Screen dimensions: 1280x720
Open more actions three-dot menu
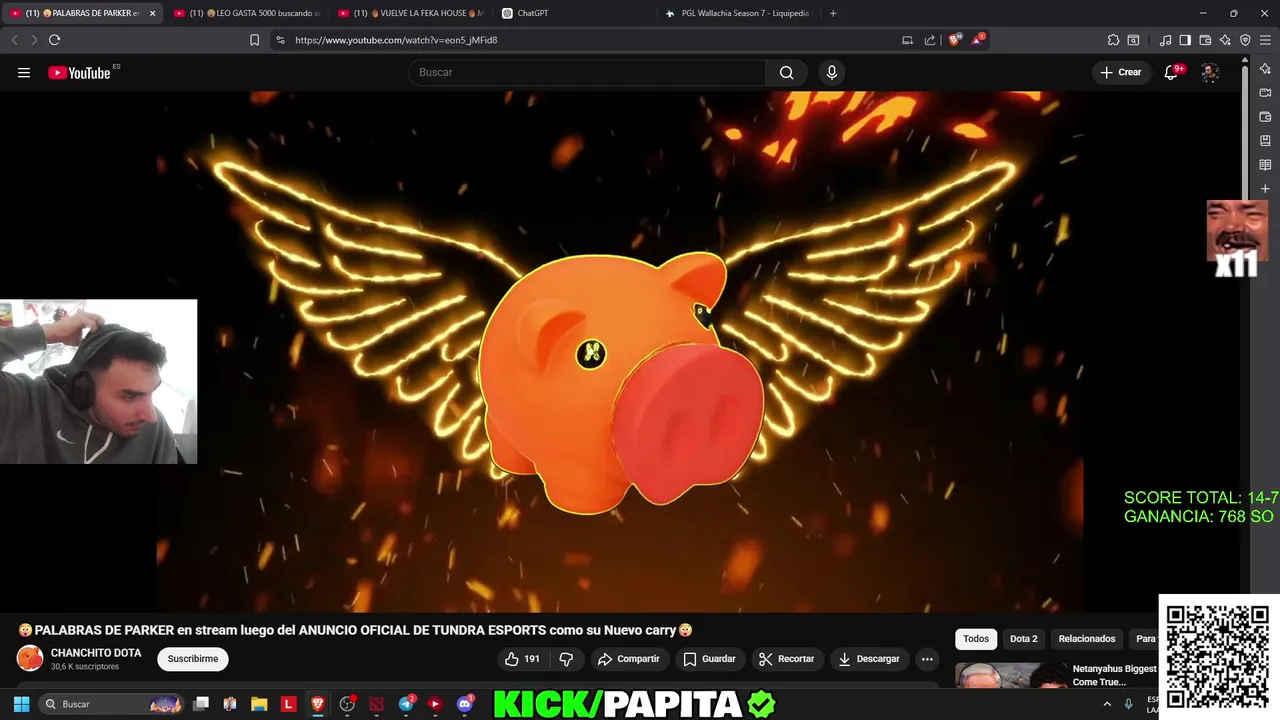coord(927,659)
